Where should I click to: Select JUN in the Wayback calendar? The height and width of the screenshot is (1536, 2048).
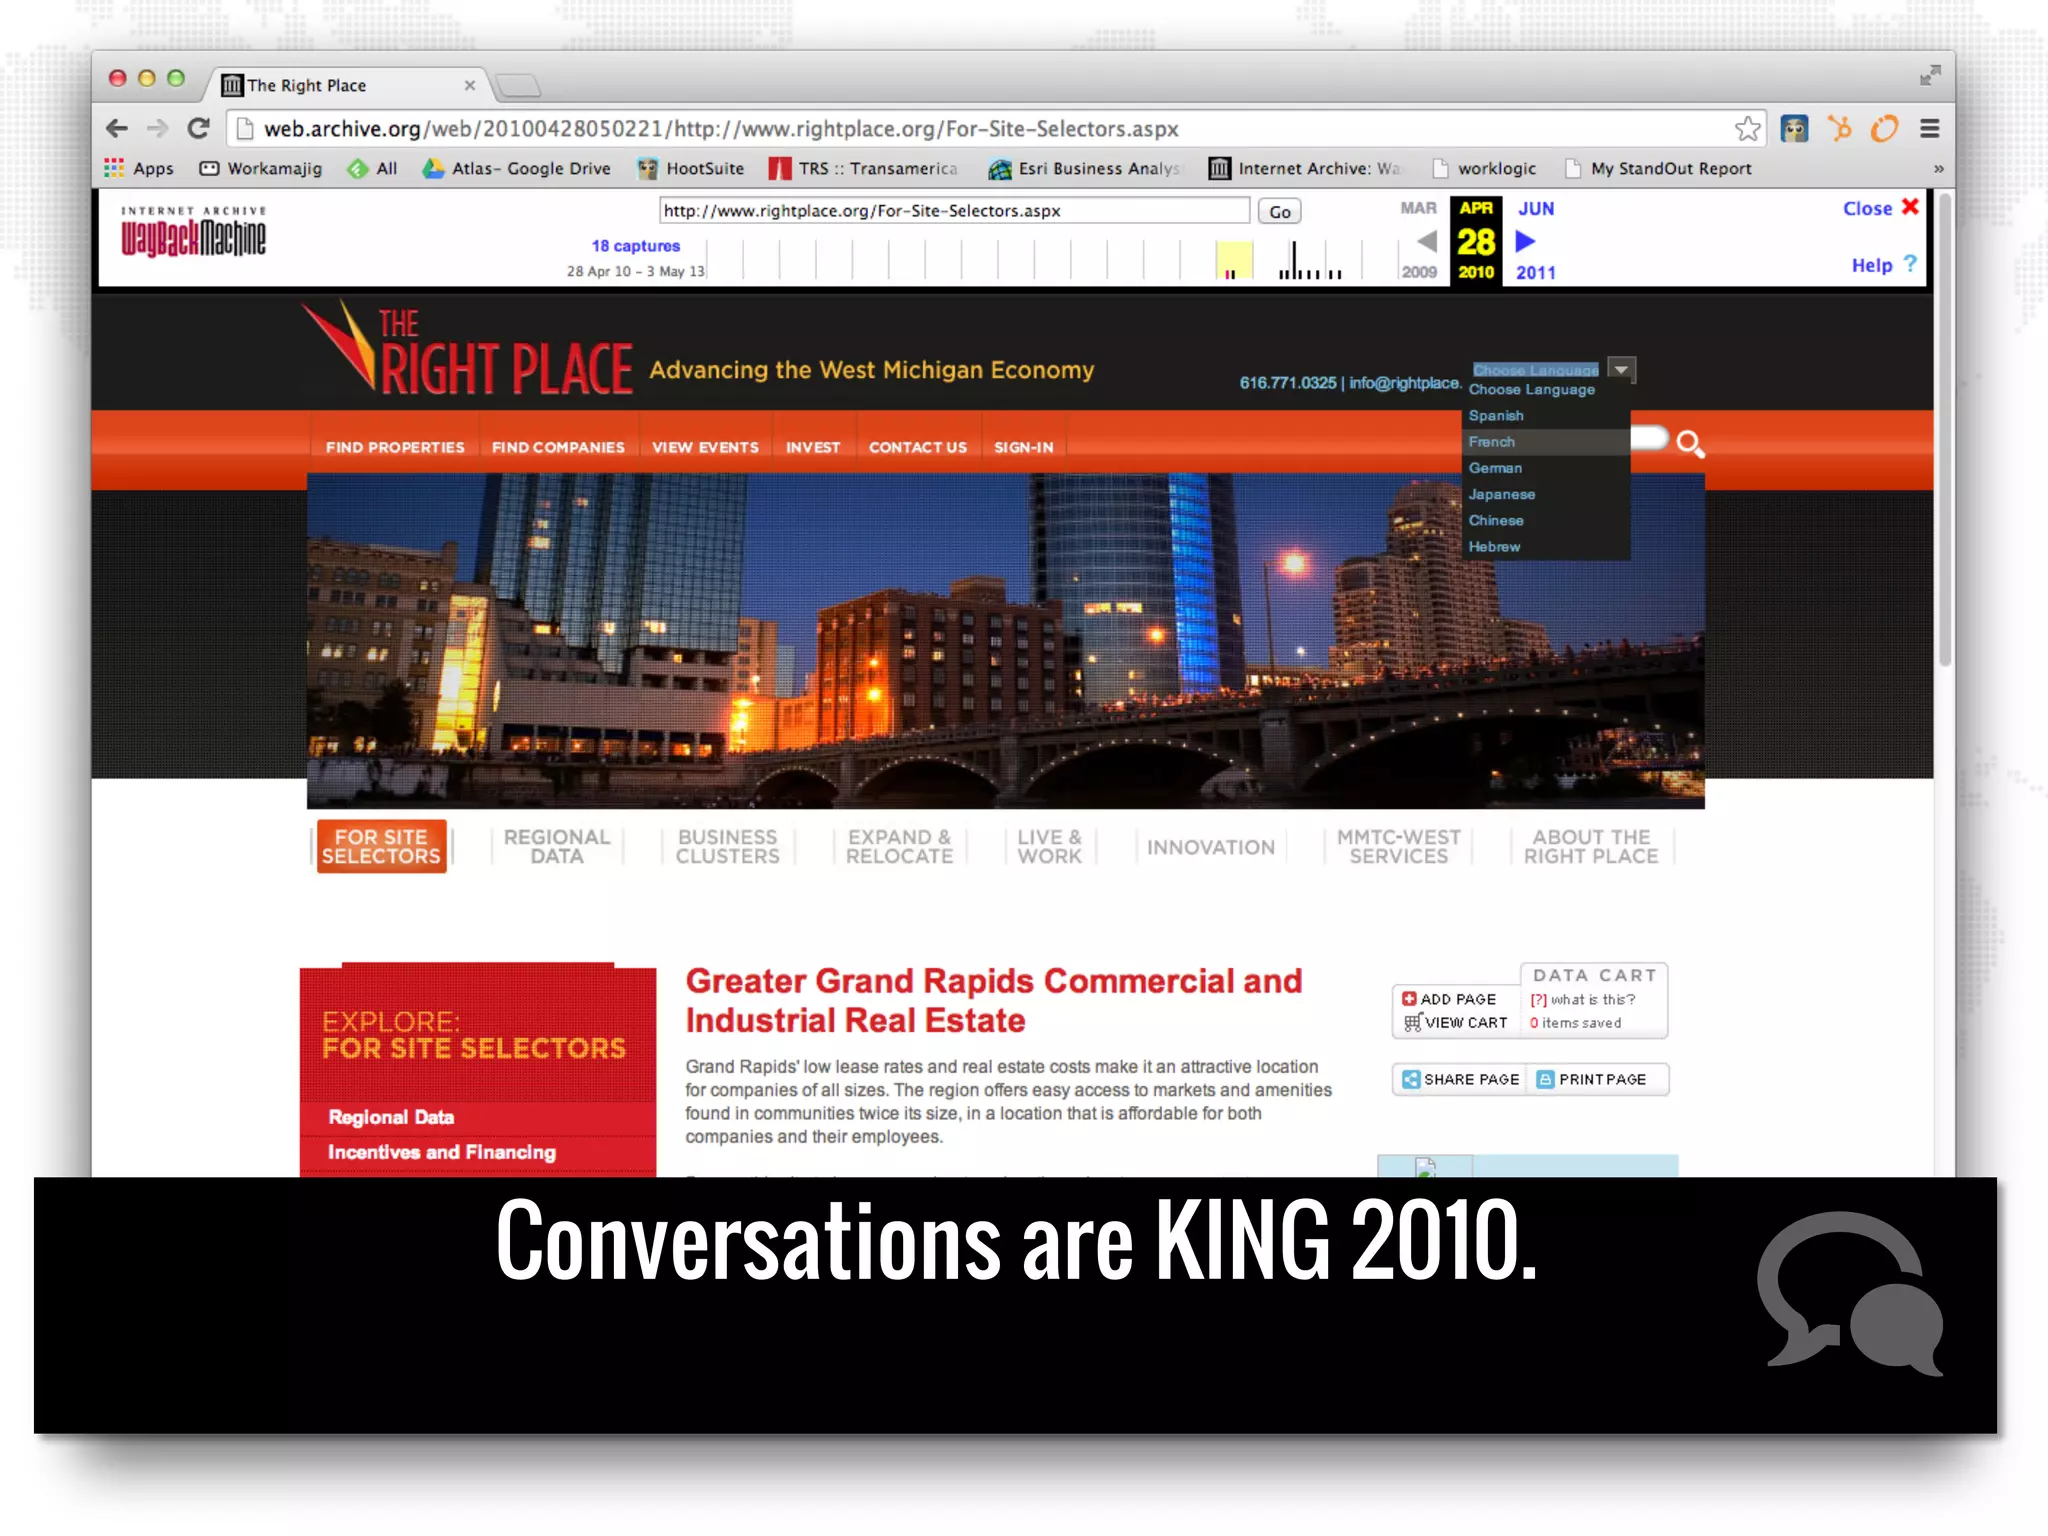[x=1536, y=209]
